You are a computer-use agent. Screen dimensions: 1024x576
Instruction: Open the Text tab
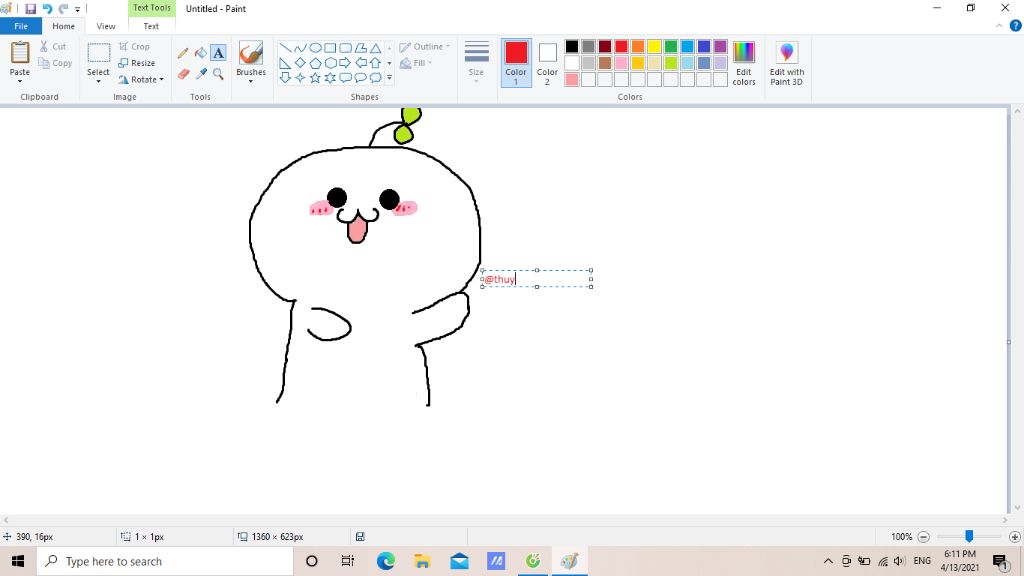pos(151,26)
